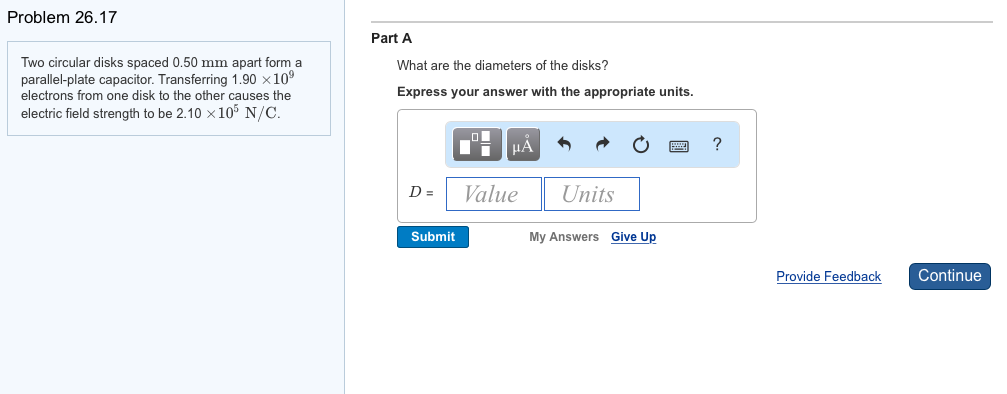This screenshot has width=1007, height=394.
Task: Focus the Value input field
Action: click(x=494, y=194)
